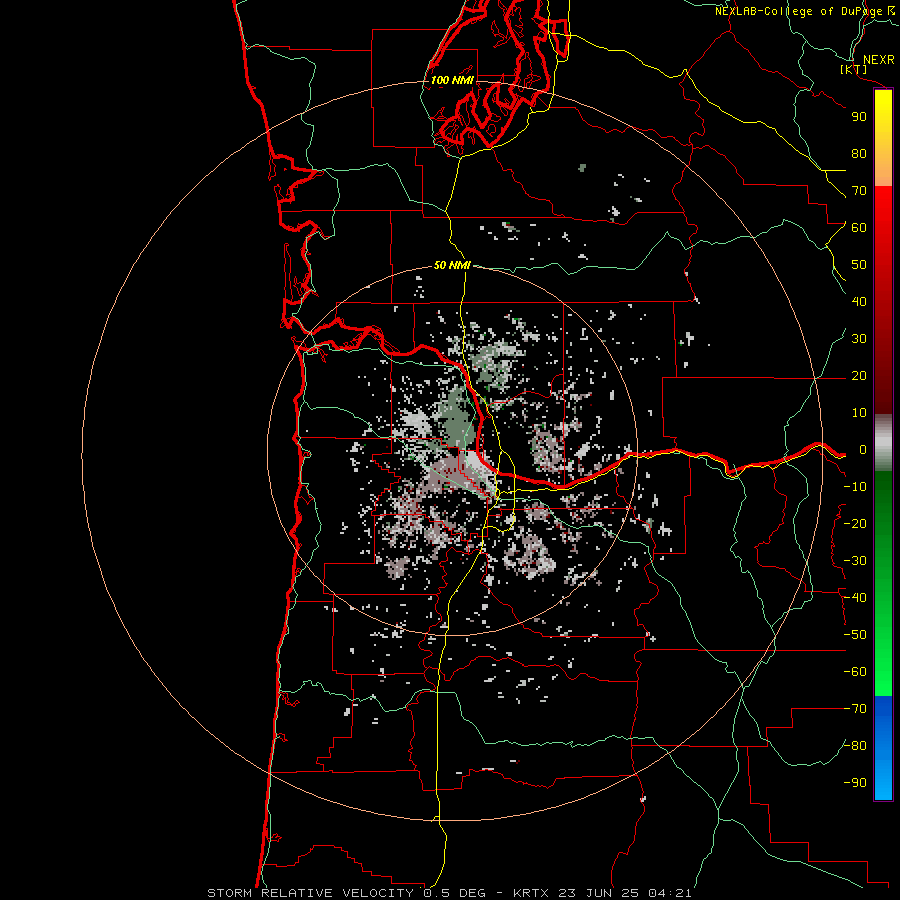This screenshot has height=900, width=900.
Task: Click the 30 value on the velocity scale
Action: (859, 339)
